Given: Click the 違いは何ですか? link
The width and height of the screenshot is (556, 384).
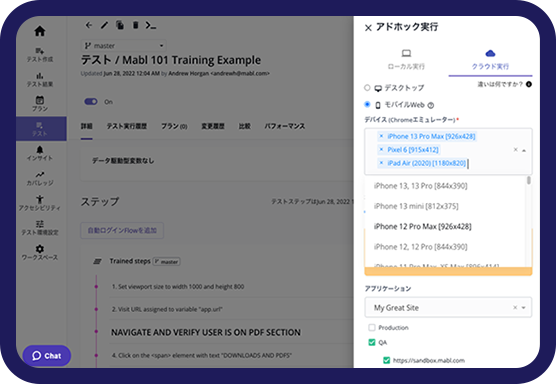Looking at the screenshot, I should [x=500, y=84].
